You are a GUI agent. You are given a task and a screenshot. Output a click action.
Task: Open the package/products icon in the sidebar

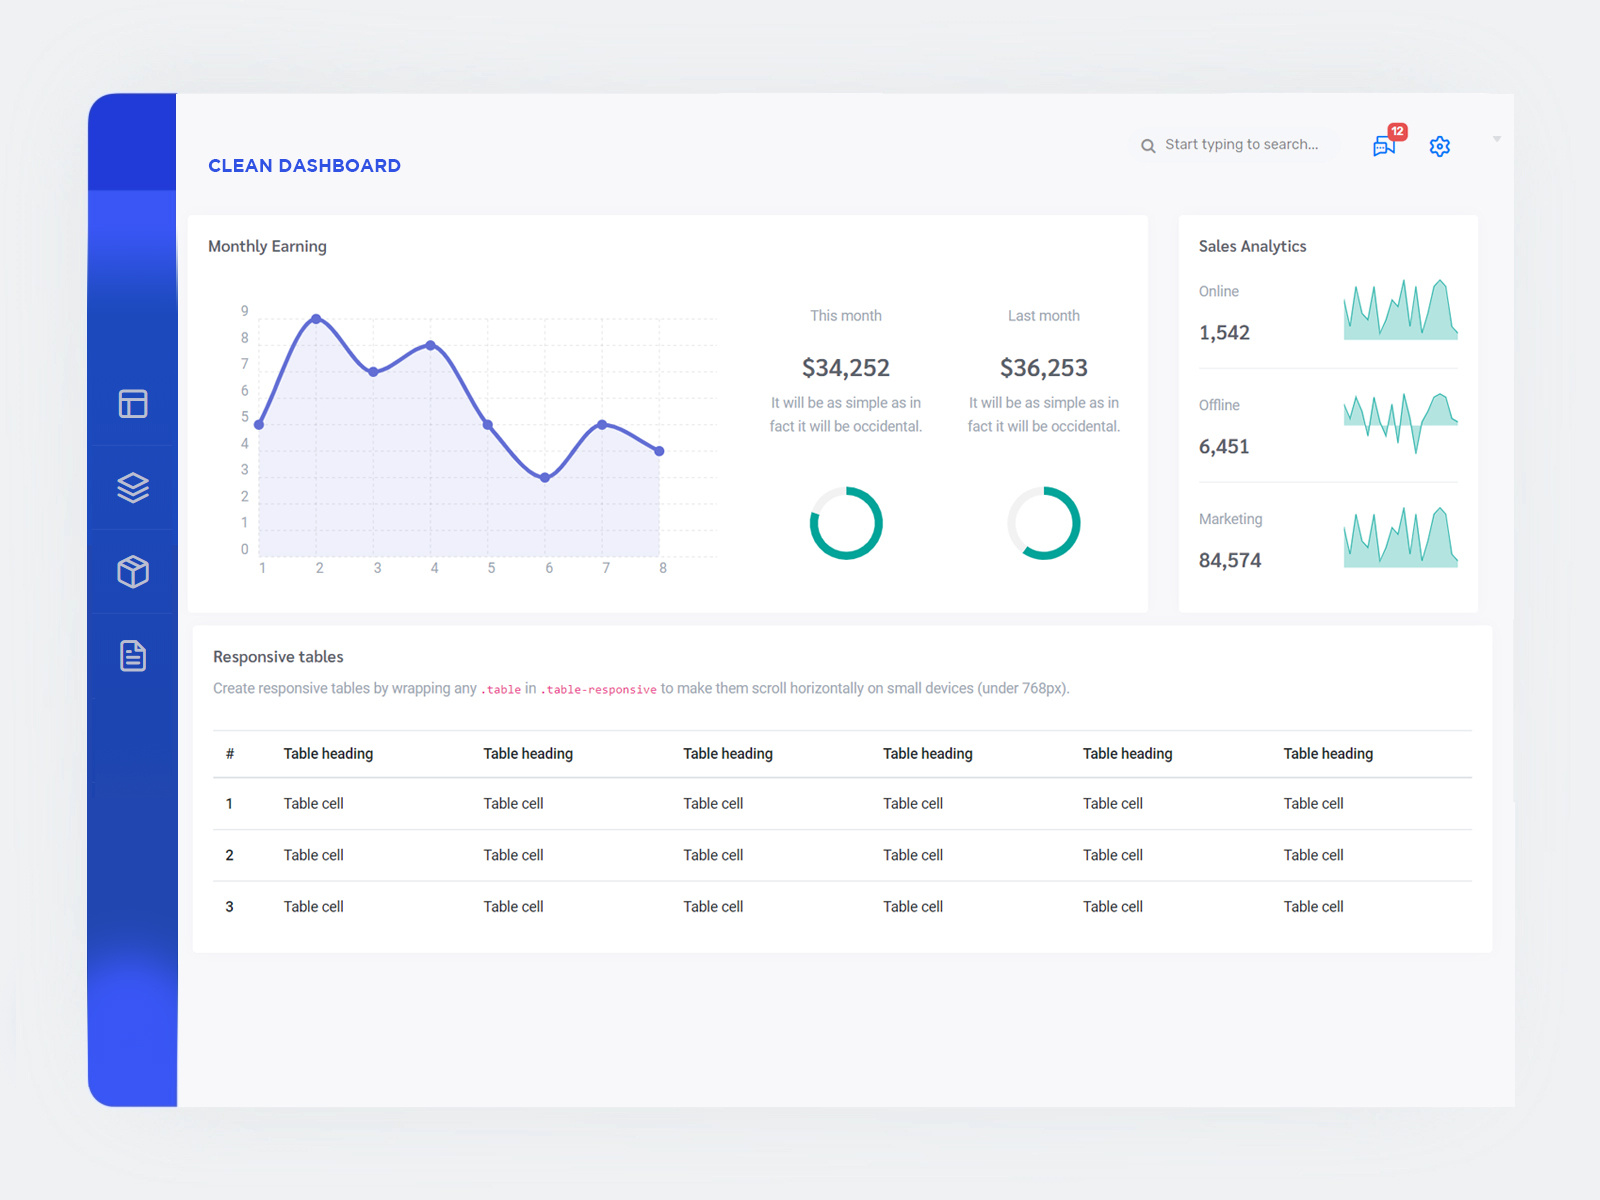tap(132, 572)
